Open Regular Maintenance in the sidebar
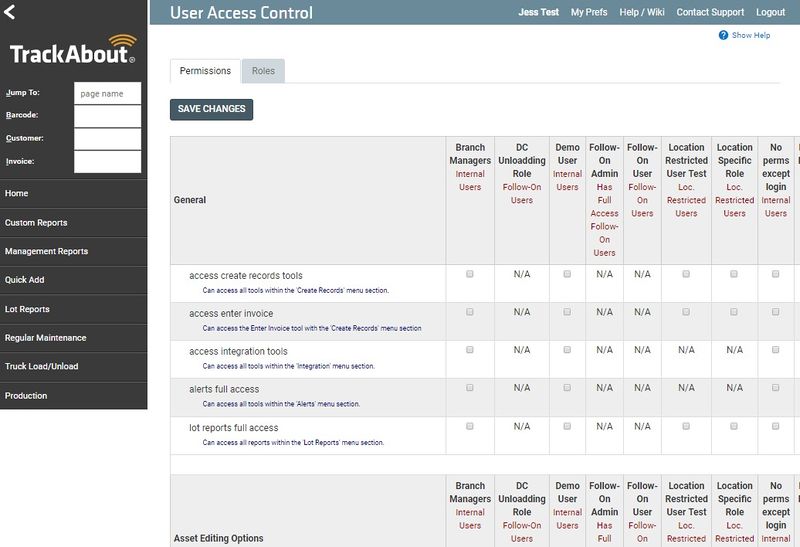800x547 pixels. pos(73,337)
